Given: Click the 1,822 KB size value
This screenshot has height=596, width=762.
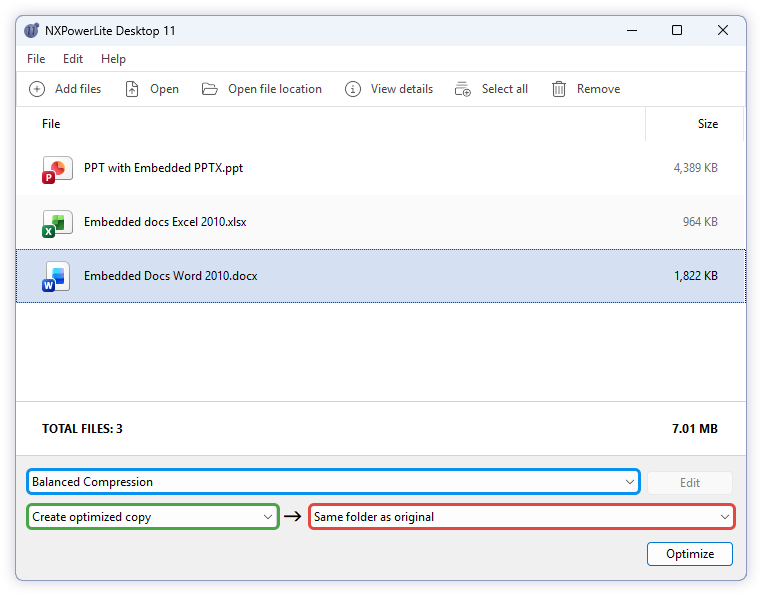Looking at the screenshot, I should point(695,276).
